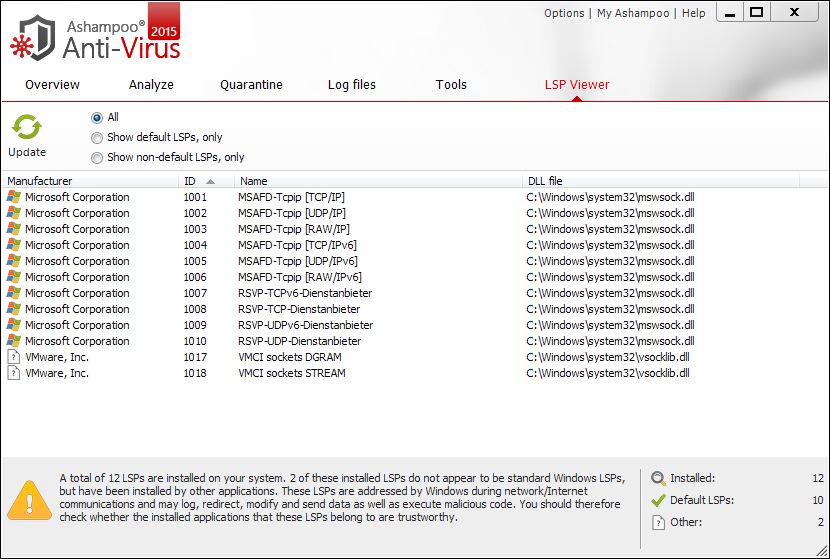The width and height of the screenshot is (830, 559).
Task: Click the Default LSPs count label
Action: point(702,500)
